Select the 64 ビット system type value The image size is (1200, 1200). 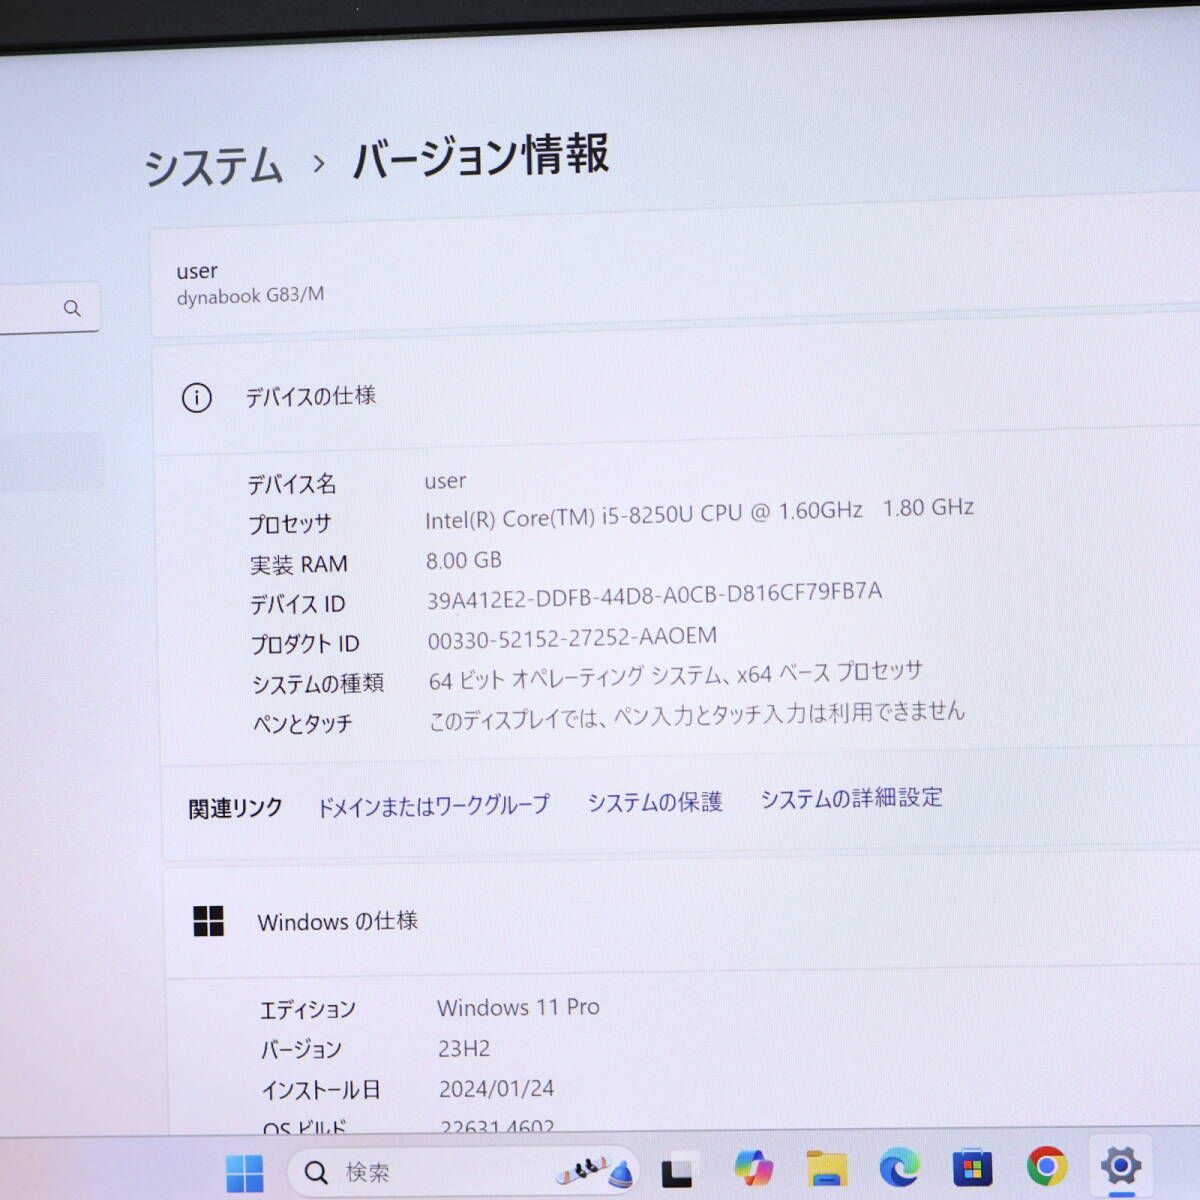(675, 676)
